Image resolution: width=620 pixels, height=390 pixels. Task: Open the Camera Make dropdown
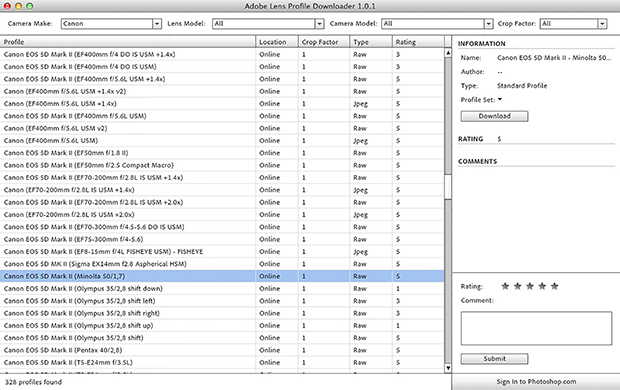pyautogui.click(x=111, y=24)
